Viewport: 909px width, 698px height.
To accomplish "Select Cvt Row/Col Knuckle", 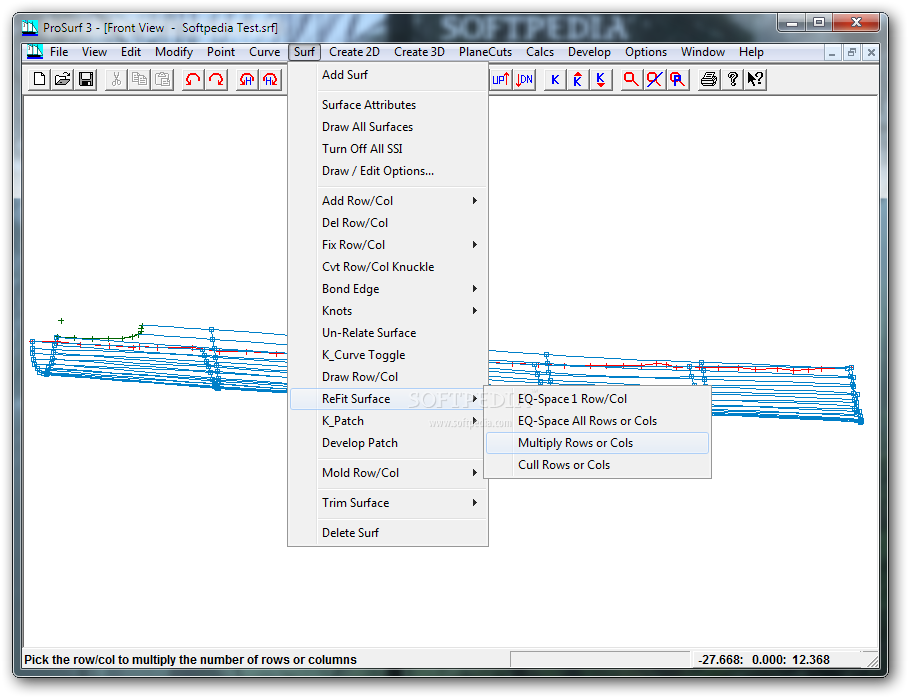I will pyautogui.click(x=388, y=267).
